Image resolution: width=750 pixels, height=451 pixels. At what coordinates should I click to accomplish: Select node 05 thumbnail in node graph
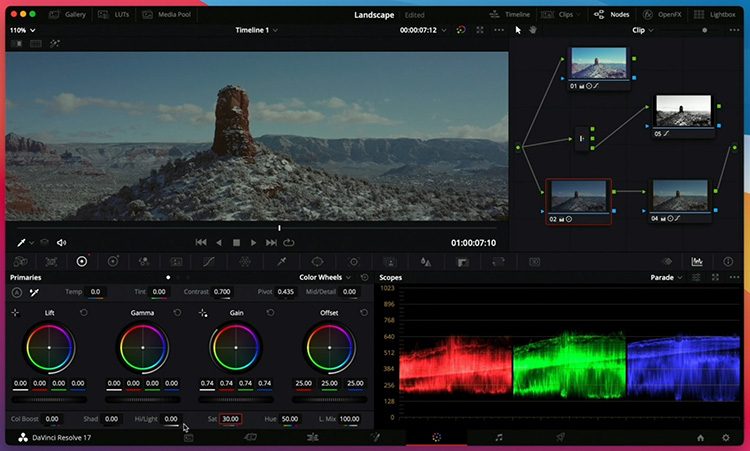[x=682, y=109]
